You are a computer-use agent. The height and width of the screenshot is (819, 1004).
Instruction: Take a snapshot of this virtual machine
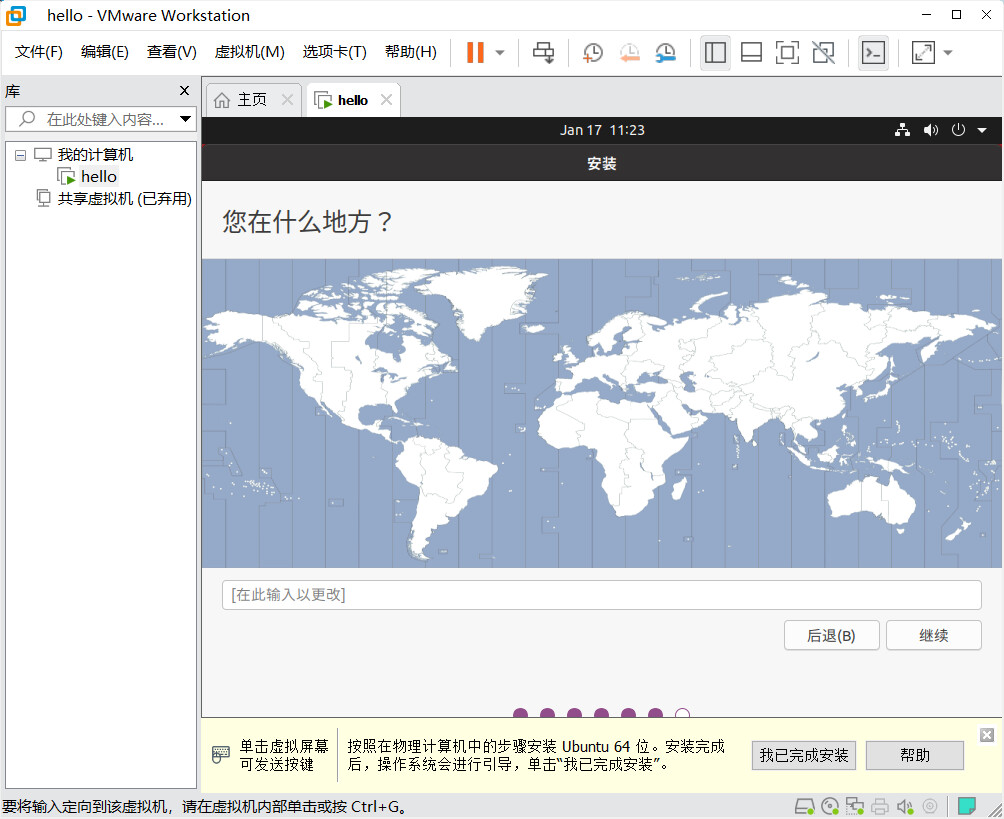pos(593,53)
